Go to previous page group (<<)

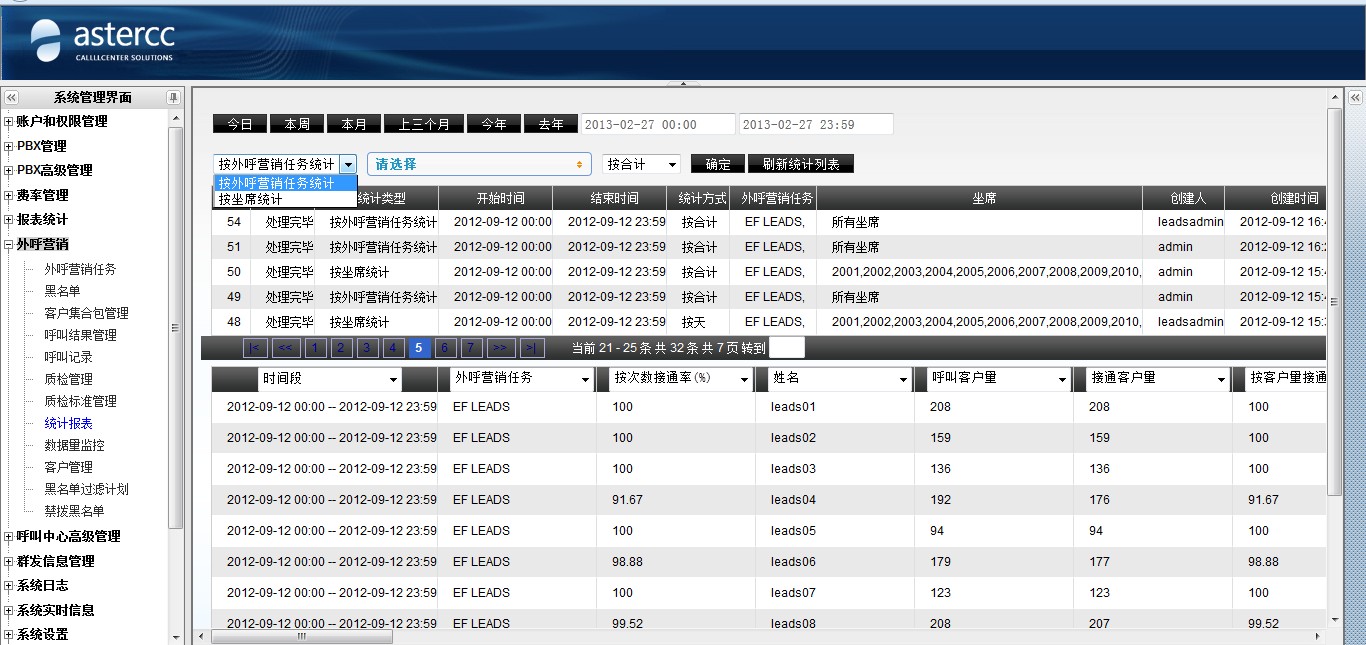tap(286, 348)
